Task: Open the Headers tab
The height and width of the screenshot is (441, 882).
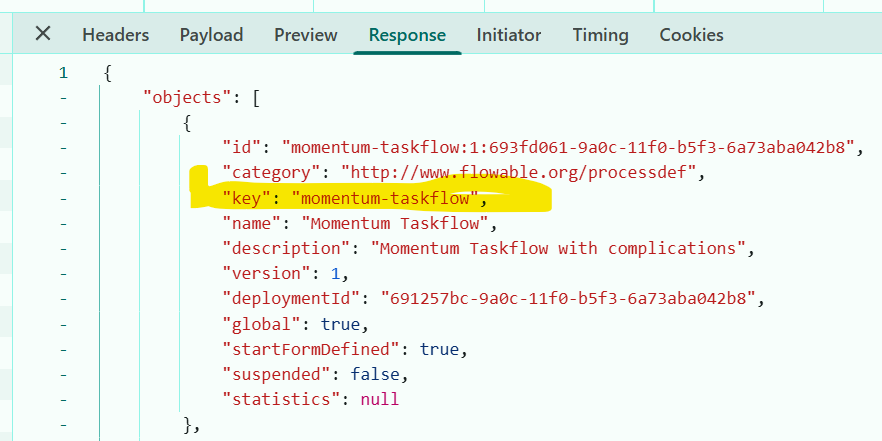Action: click(115, 35)
